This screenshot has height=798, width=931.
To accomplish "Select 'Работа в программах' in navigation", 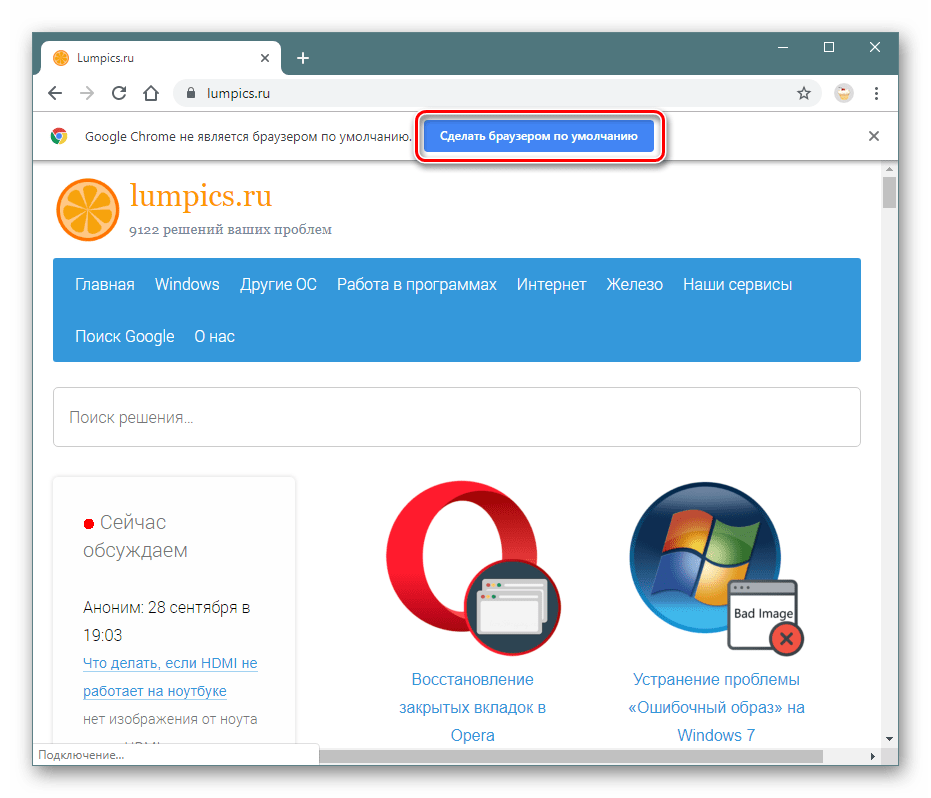I will pos(416,284).
